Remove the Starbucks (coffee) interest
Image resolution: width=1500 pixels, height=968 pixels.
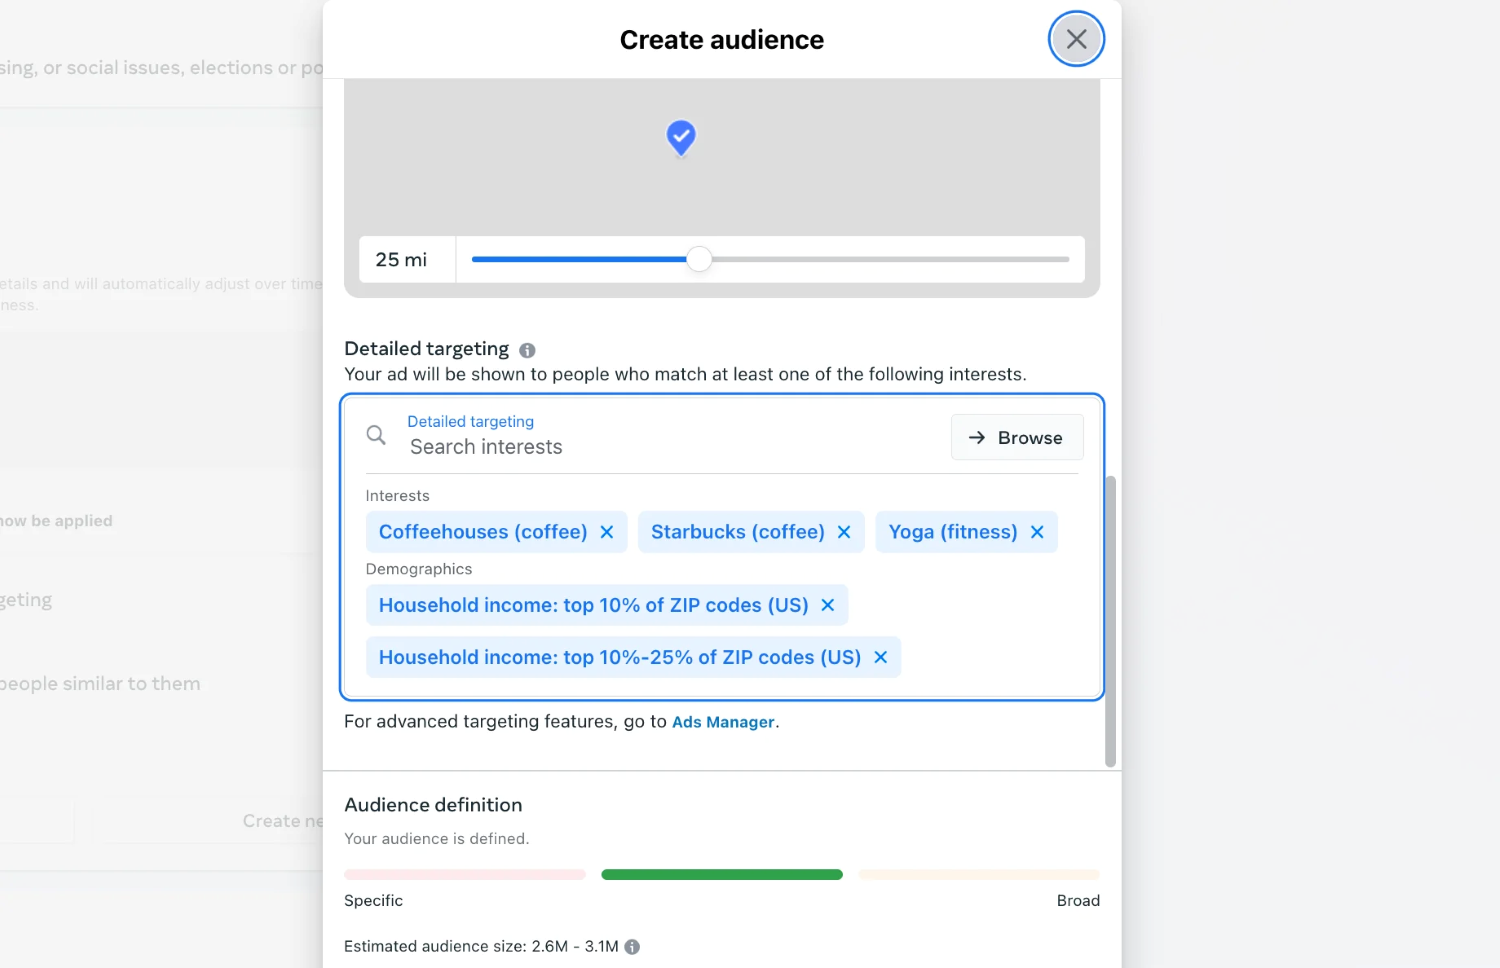[844, 532]
